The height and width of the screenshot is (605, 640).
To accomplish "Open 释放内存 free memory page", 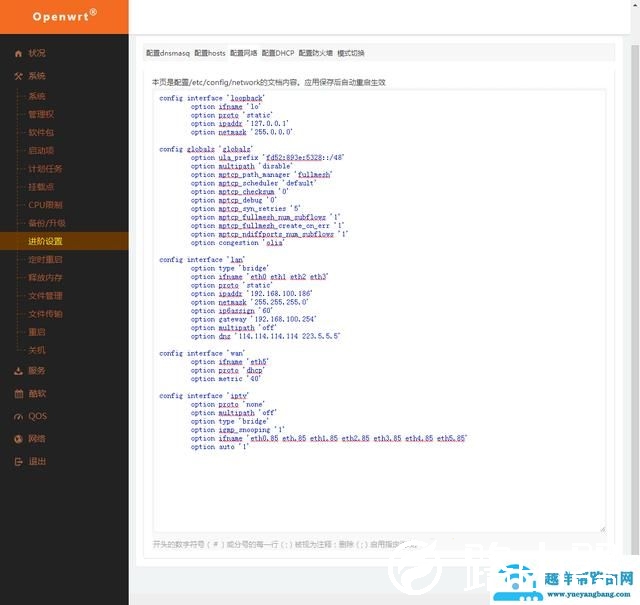I will [45, 278].
